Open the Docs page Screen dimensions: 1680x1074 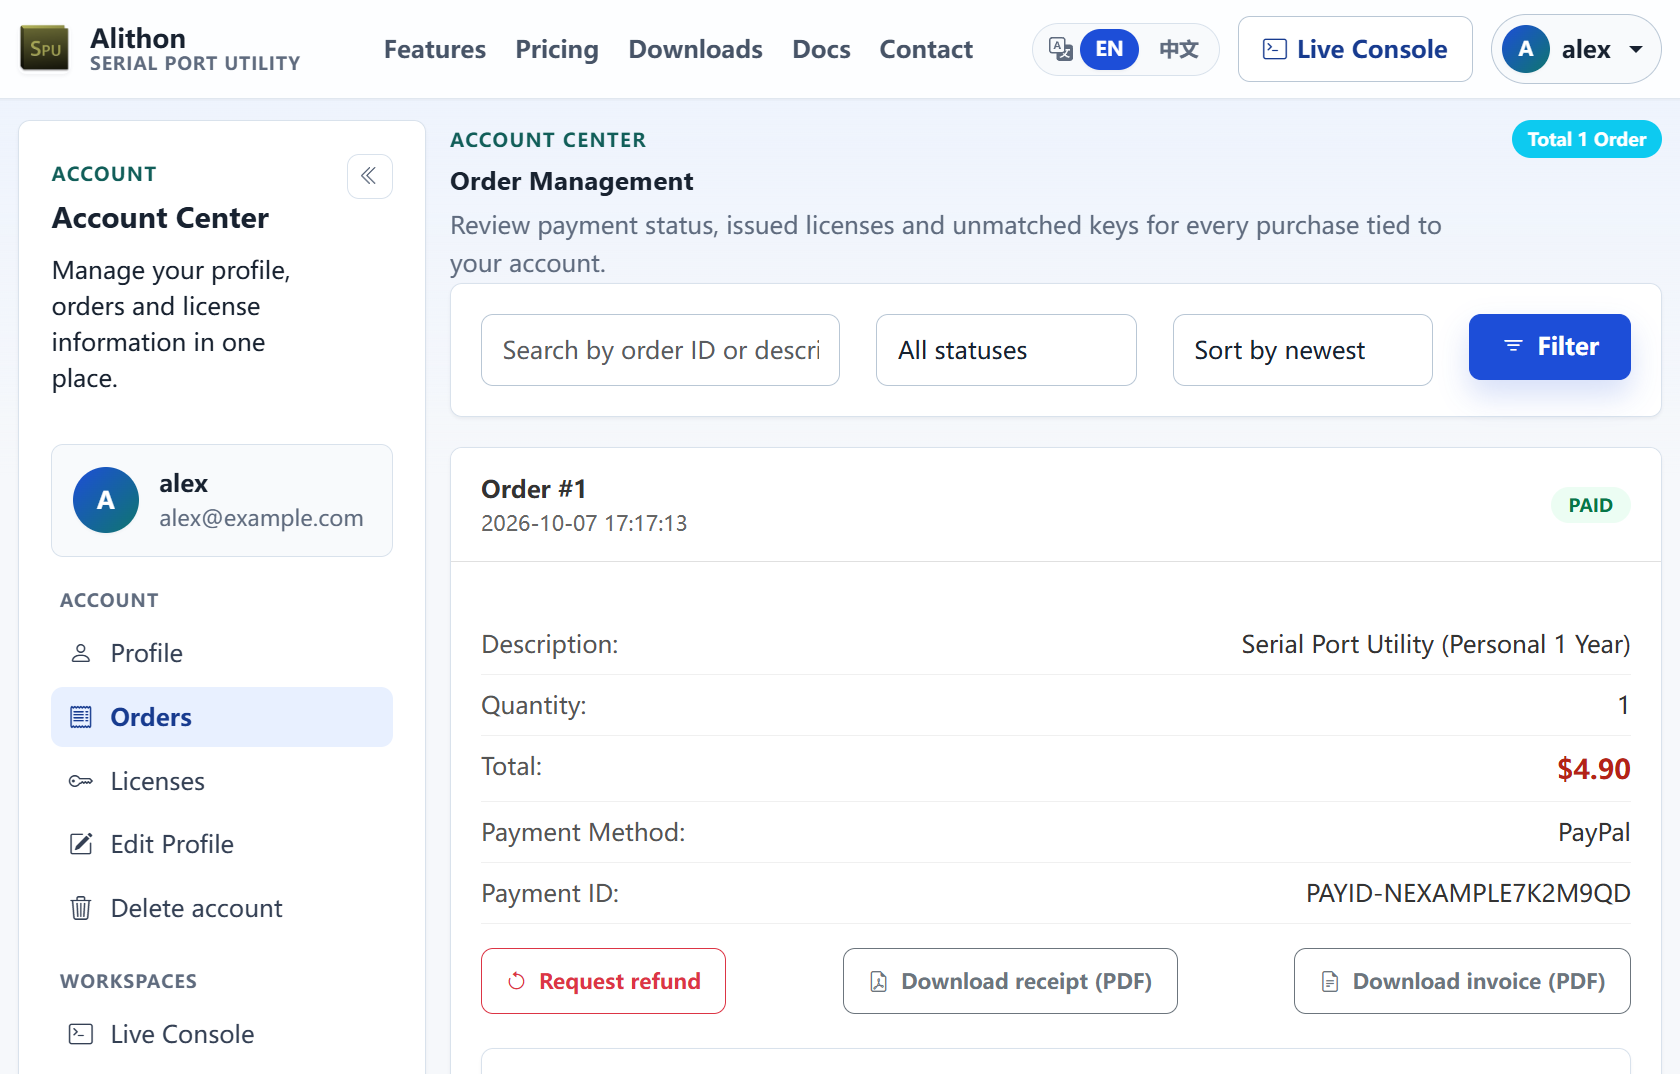(x=821, y=49)
